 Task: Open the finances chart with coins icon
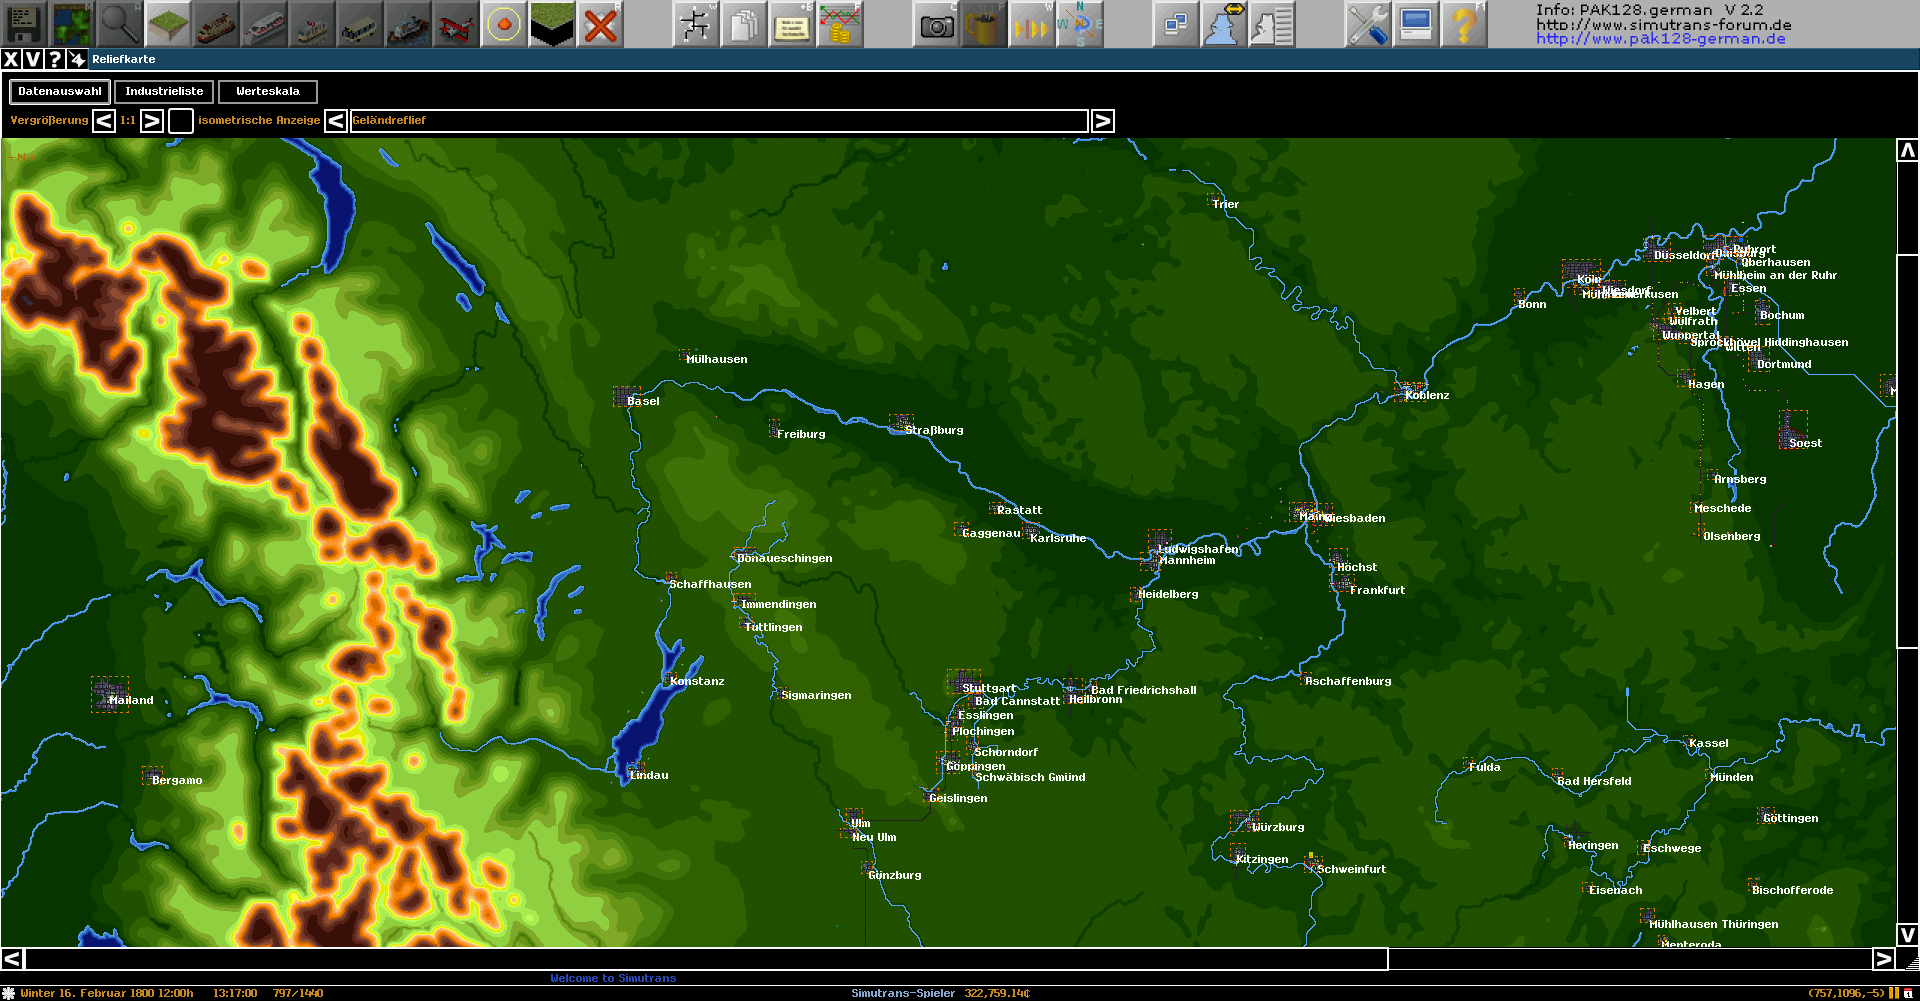pyautogui.click(x=840, y=24)
